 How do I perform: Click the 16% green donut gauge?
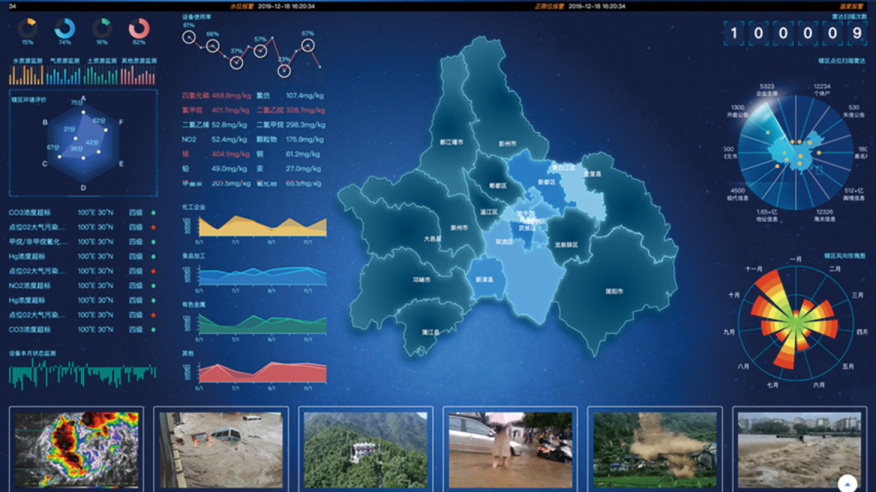click(x=102, y=28)
